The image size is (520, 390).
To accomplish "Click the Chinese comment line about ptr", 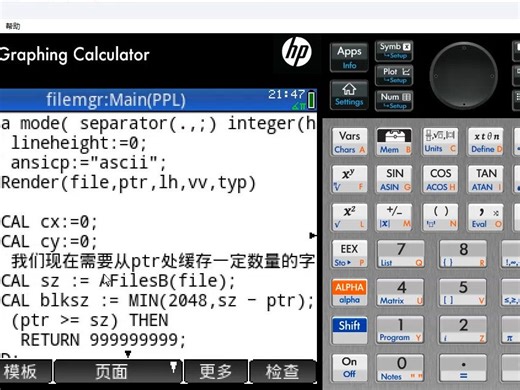I will (x=163, y=261).
